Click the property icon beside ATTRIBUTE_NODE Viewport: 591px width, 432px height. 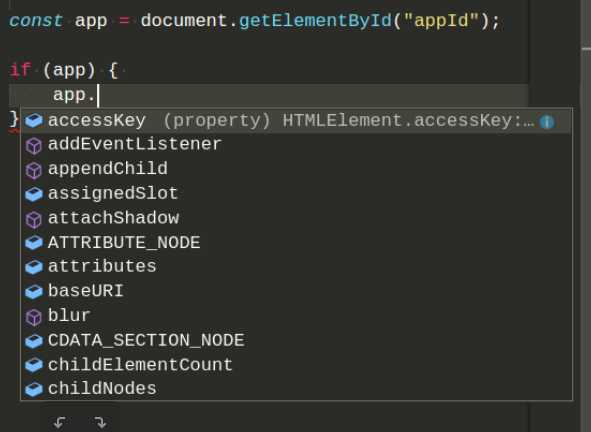click(x=34, y=242)
